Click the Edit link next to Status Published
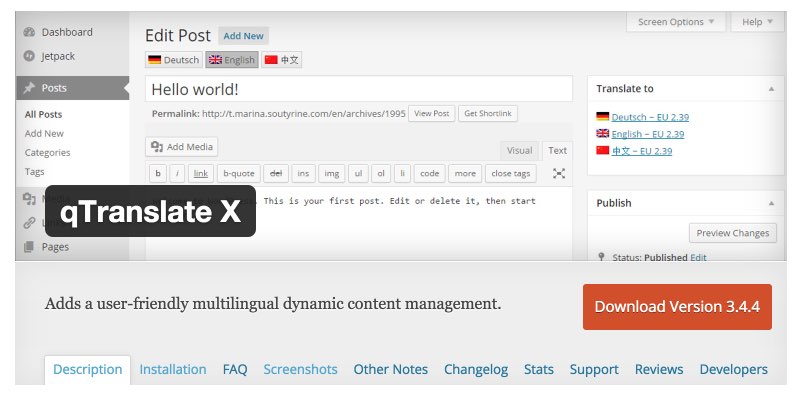This screenshot has height=397, width=799. coord(698,257)
